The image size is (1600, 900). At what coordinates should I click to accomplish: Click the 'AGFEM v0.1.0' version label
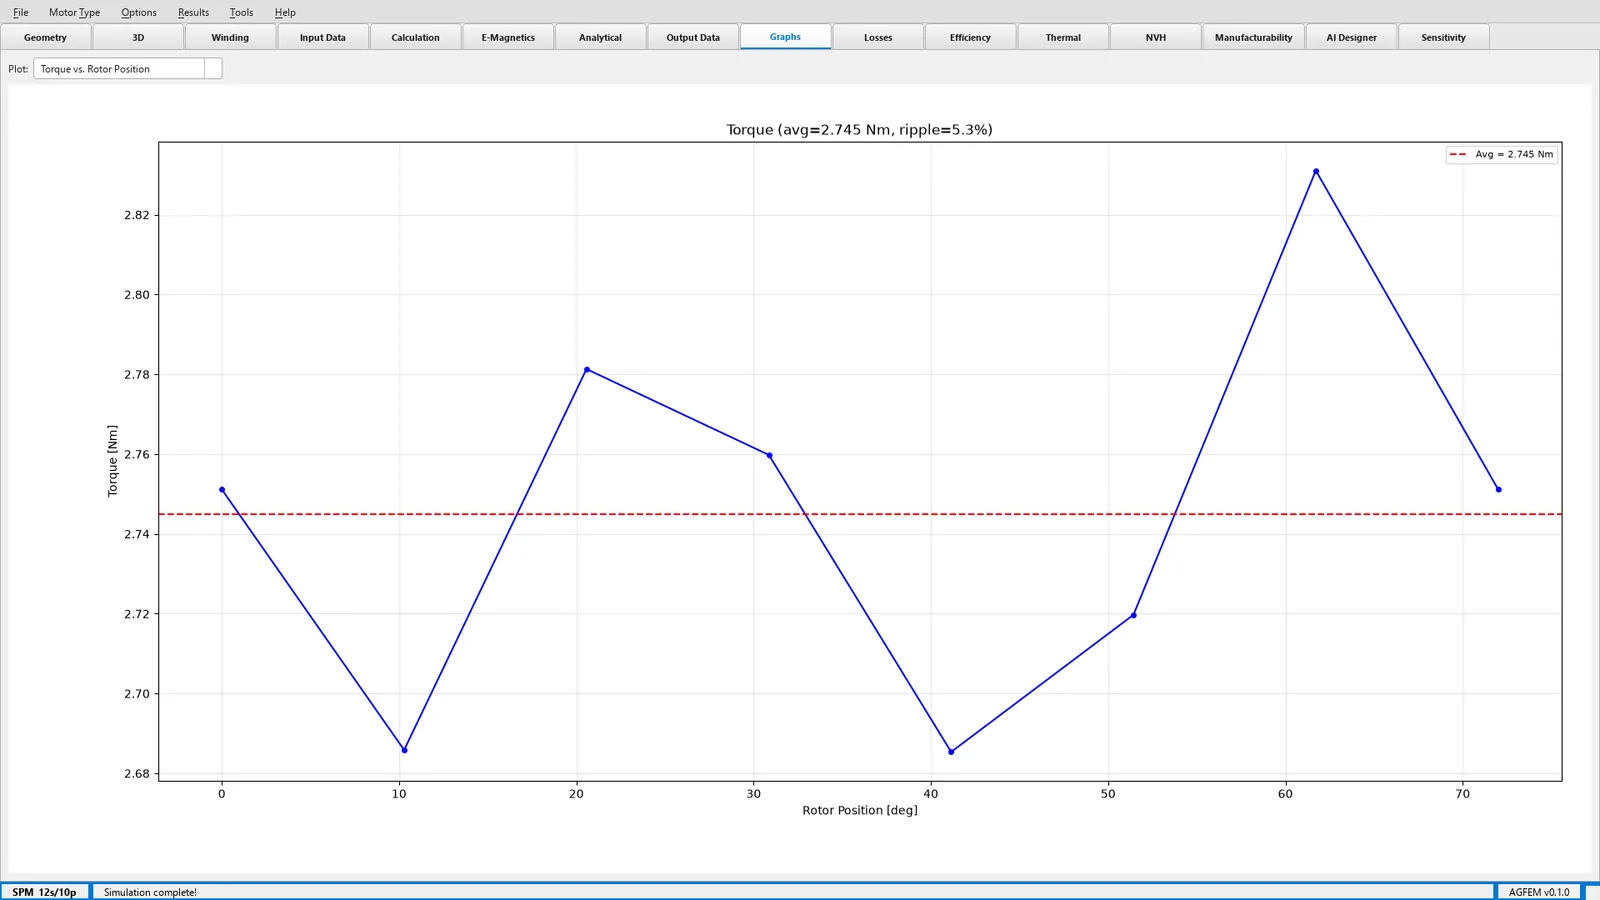1539,892
